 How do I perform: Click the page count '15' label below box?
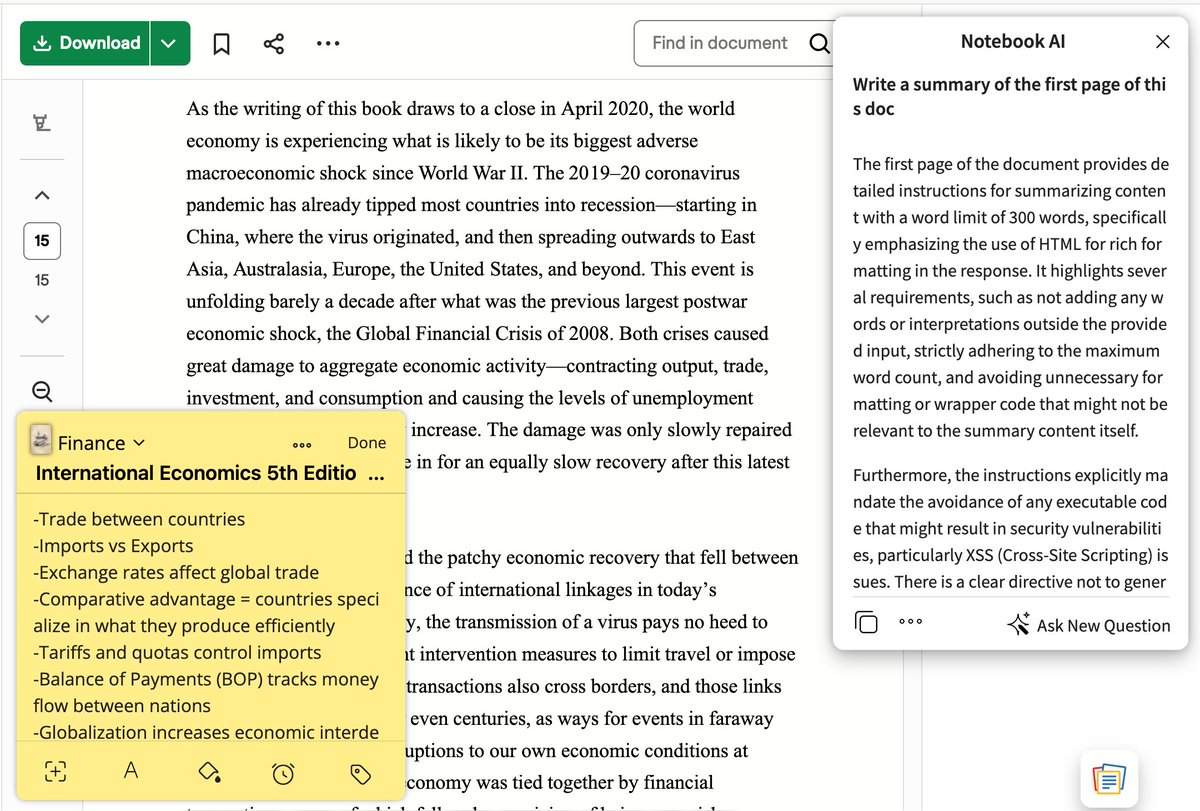coord(42,280)
